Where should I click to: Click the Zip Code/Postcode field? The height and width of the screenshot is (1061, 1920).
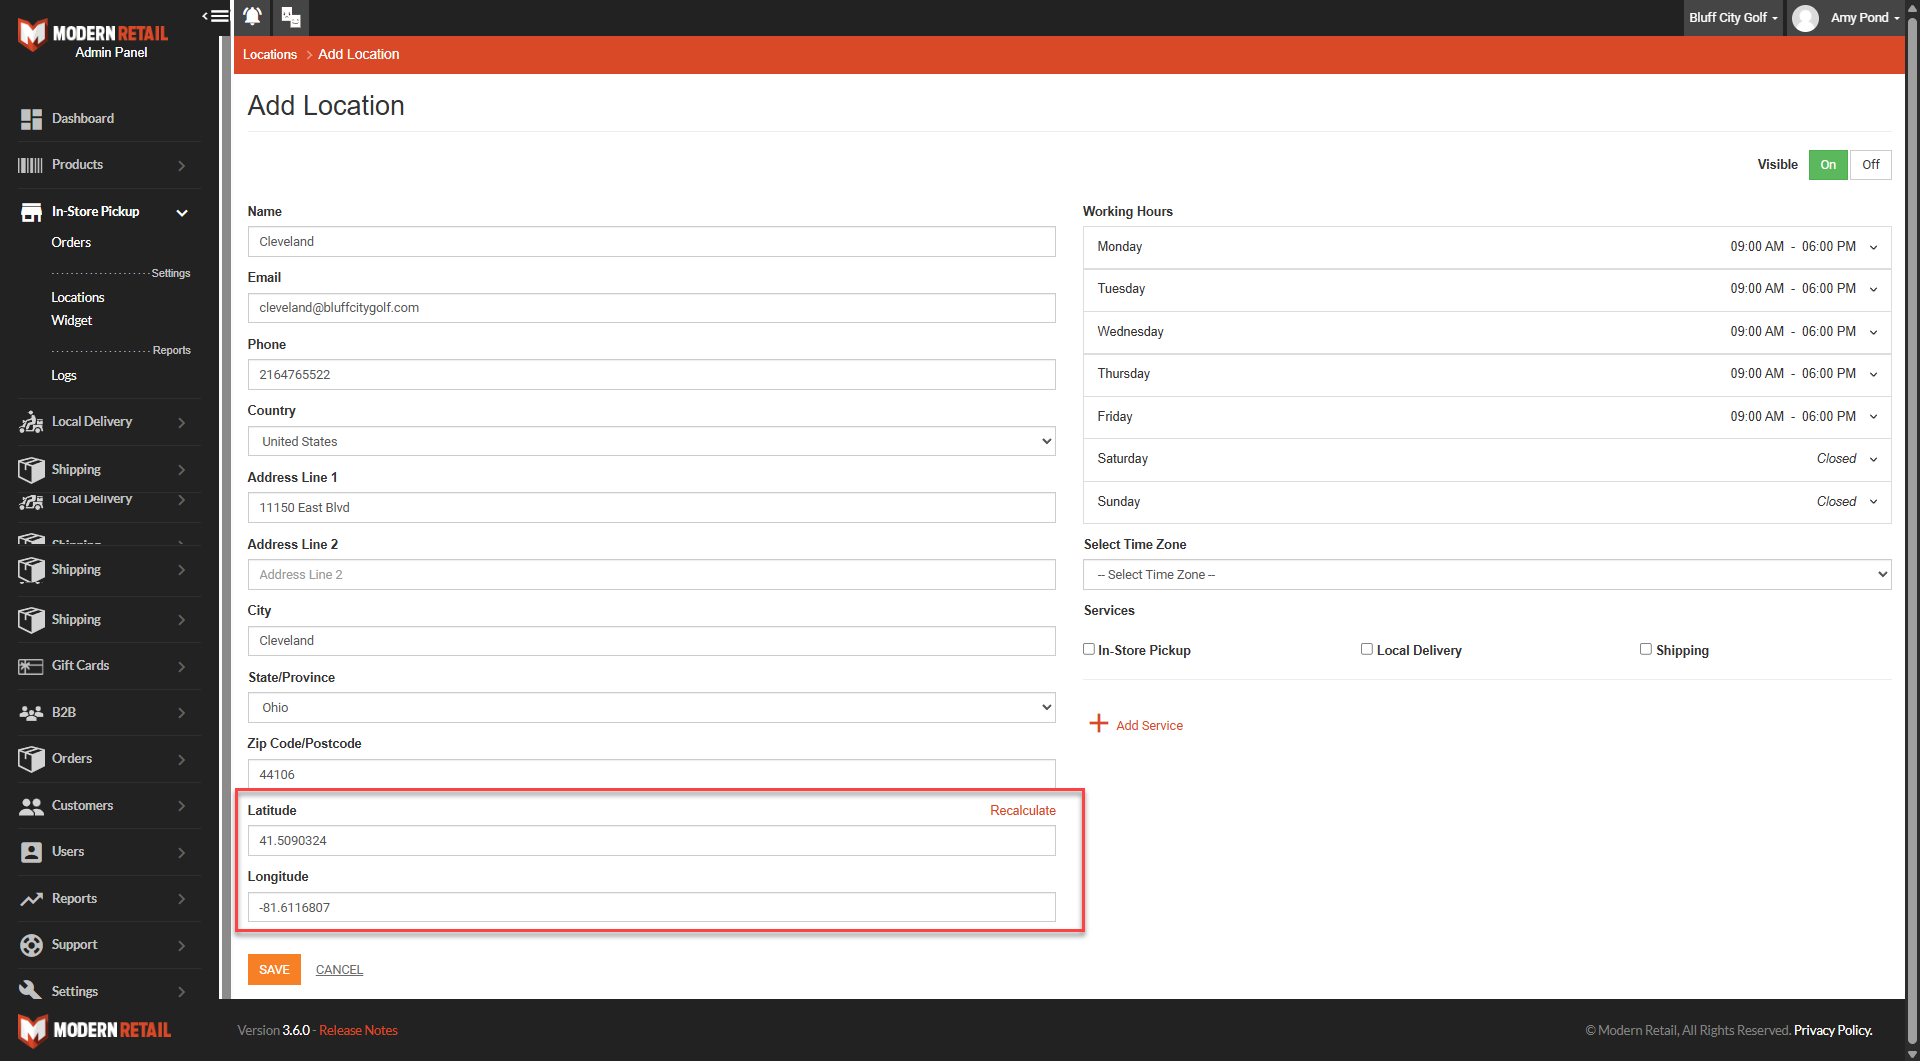(x=651, y=774)
